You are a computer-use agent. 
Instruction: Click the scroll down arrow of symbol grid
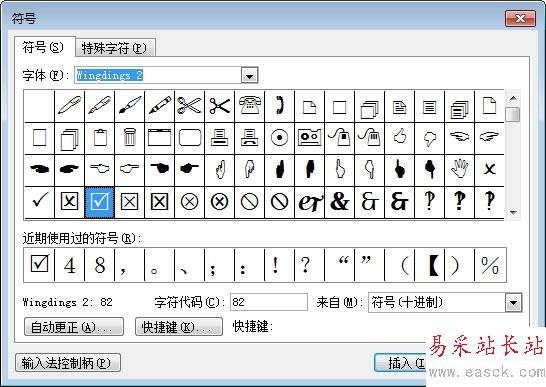coord(513,212)
